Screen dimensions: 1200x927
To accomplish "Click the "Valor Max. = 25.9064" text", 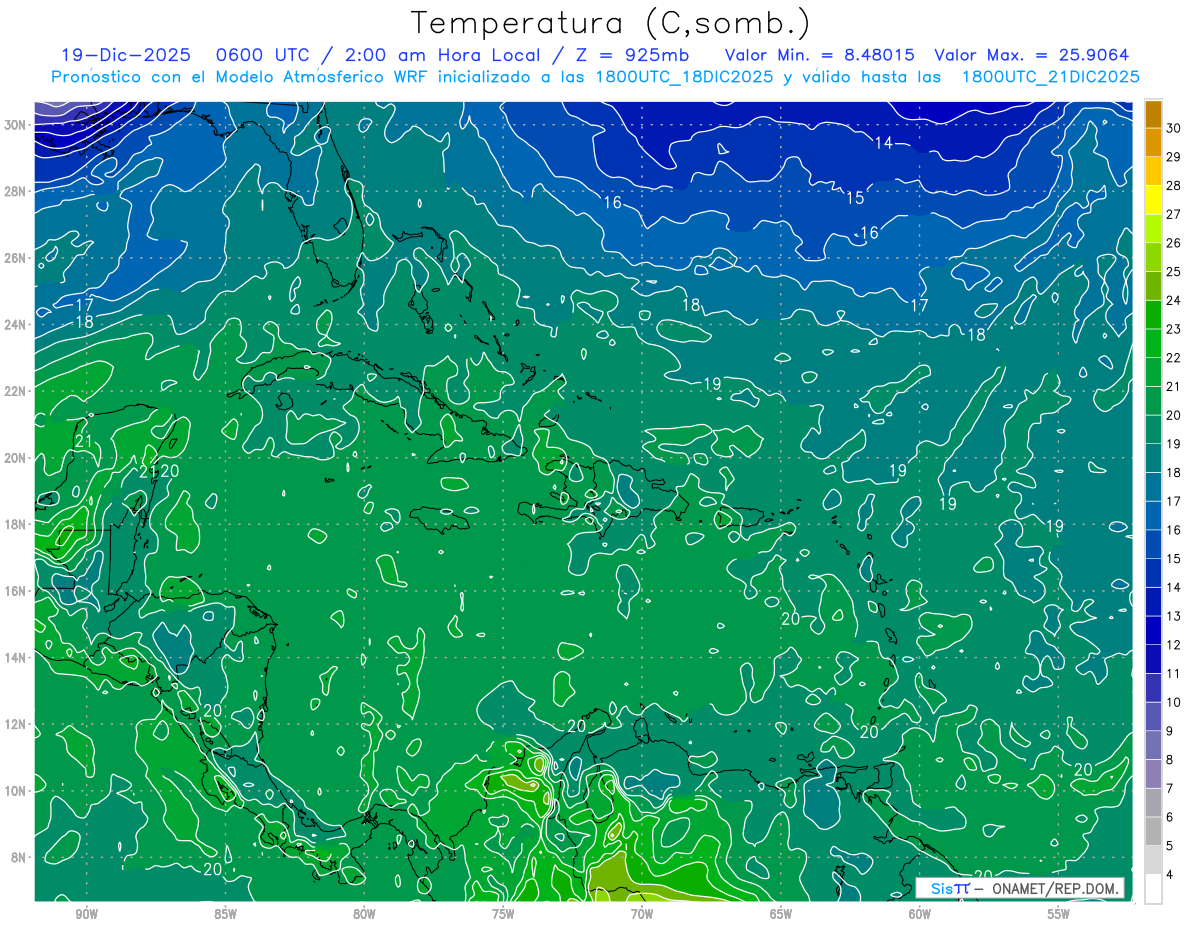I will tap(1031, 55).
